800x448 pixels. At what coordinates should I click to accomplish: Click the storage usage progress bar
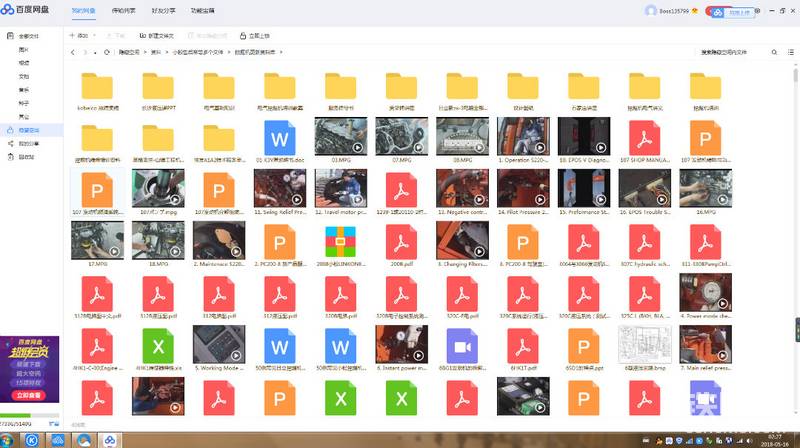pyautogui.click(x=30, y=415)
